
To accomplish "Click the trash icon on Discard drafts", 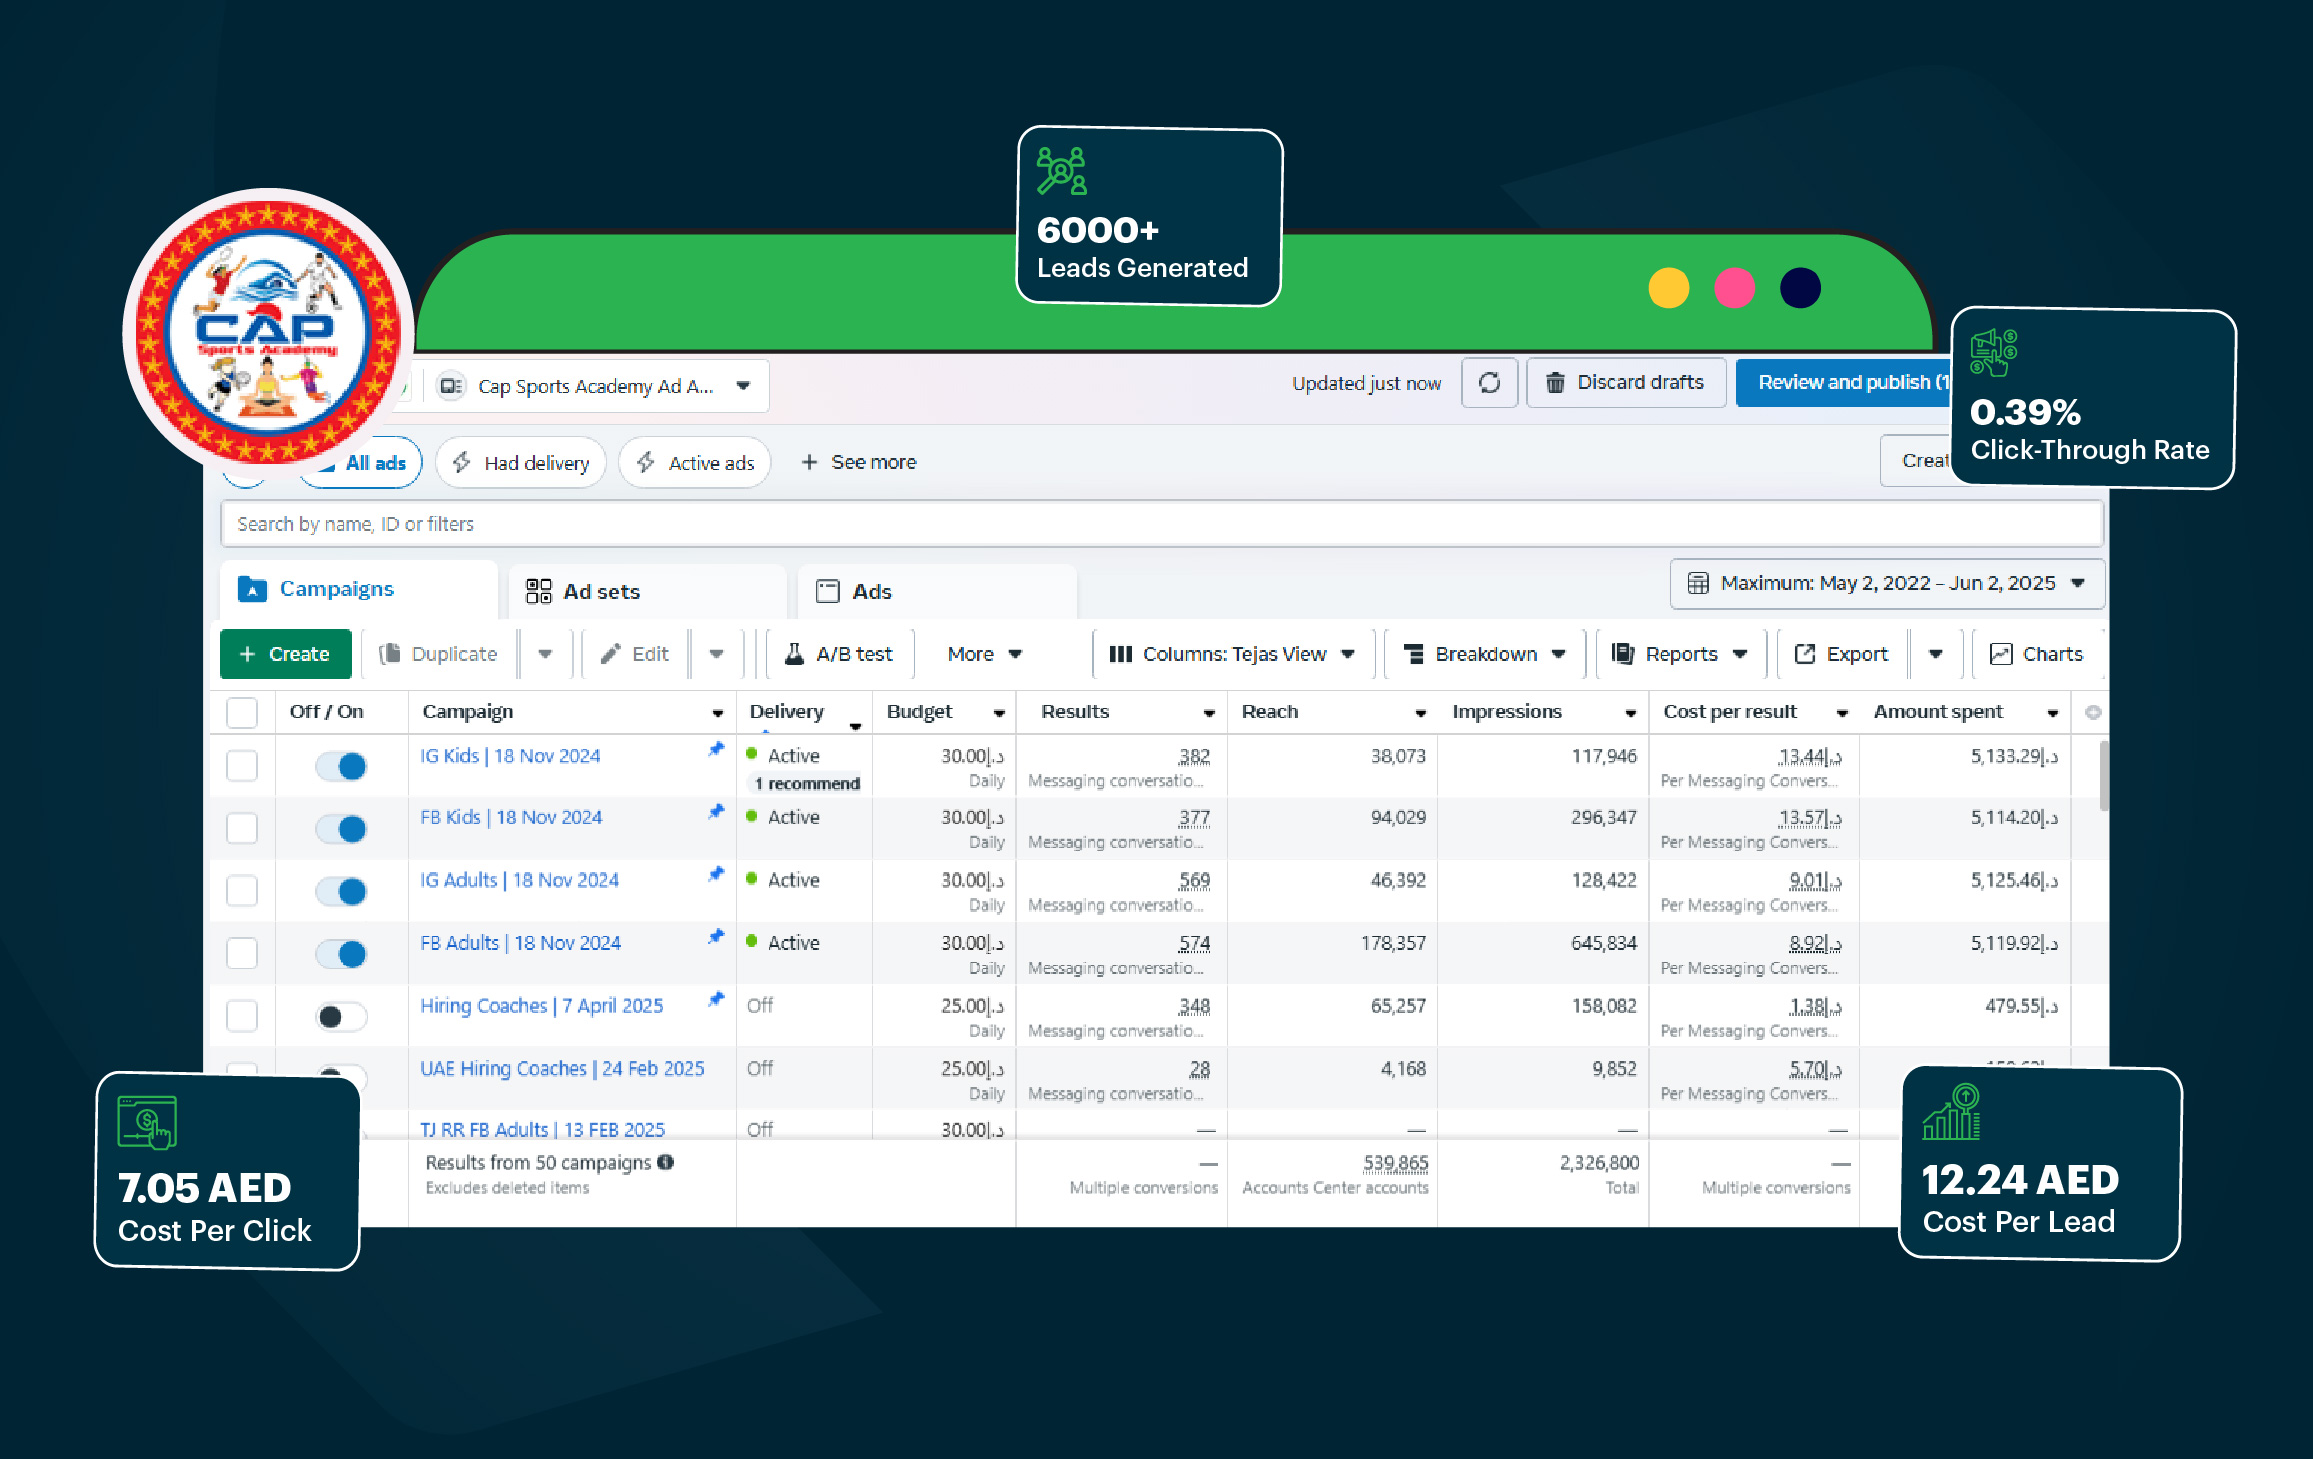I will click(x=1555, y=383).
